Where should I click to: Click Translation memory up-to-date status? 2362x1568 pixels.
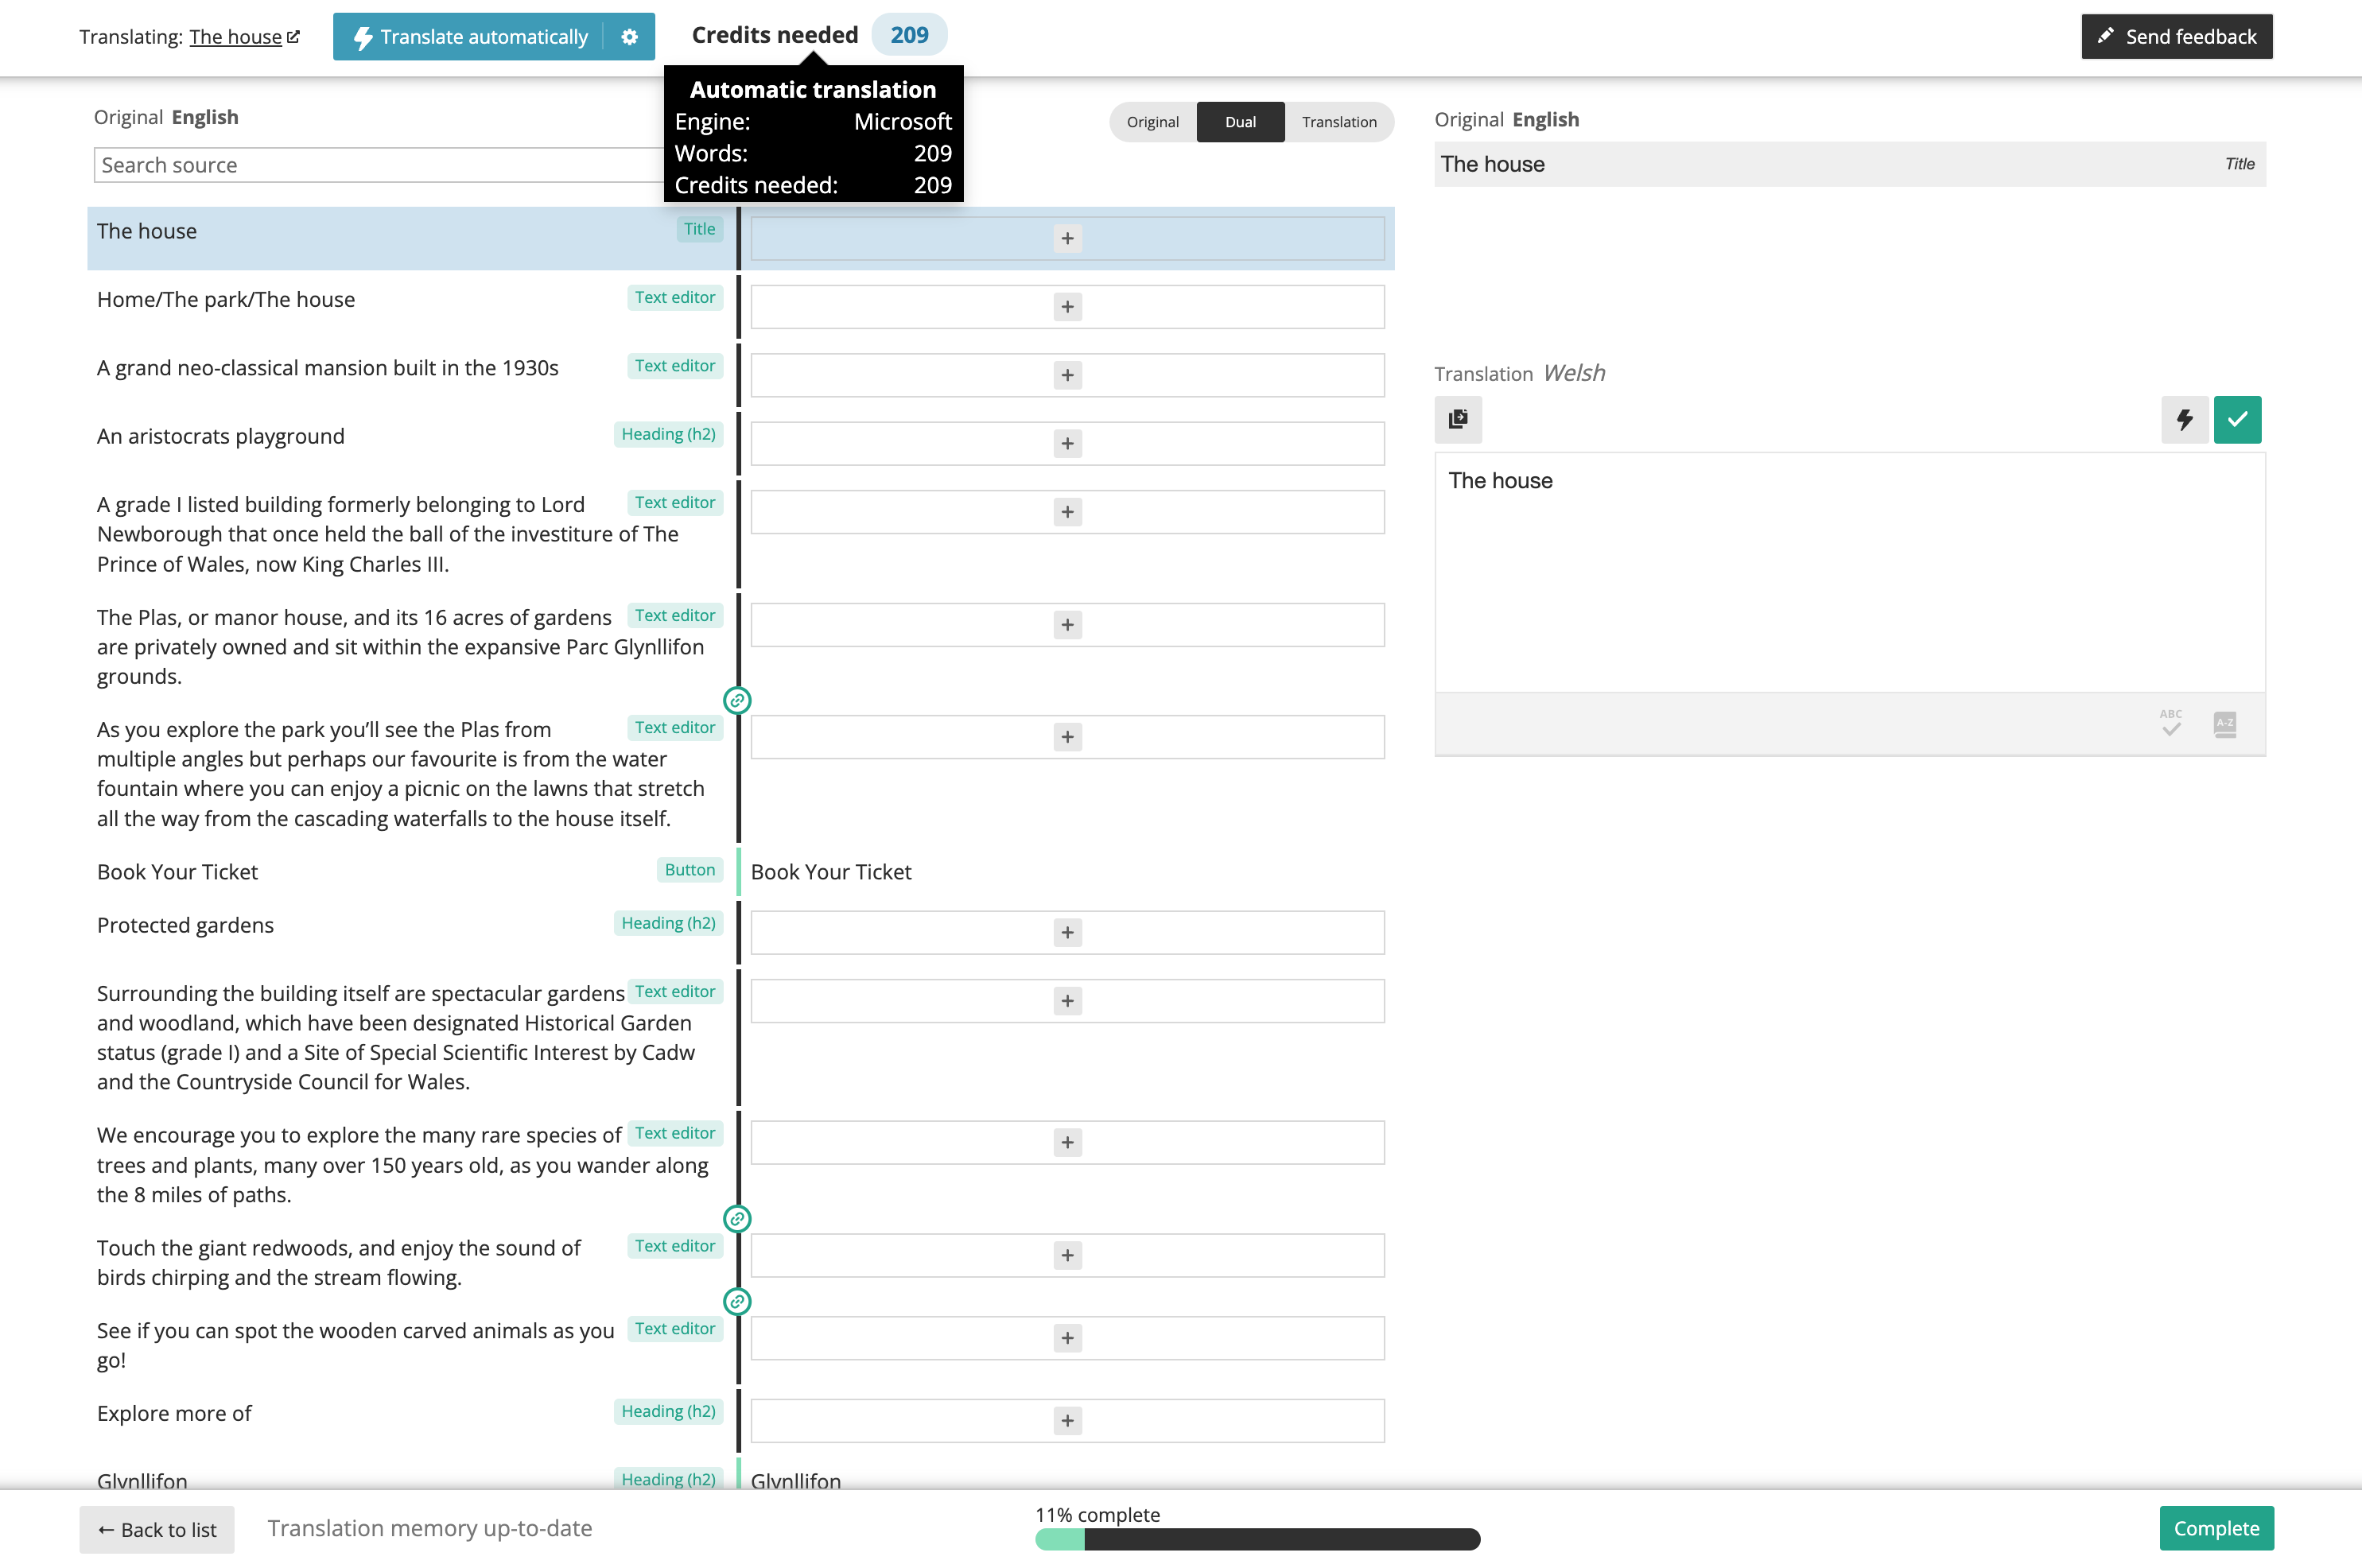[430, 1528]
